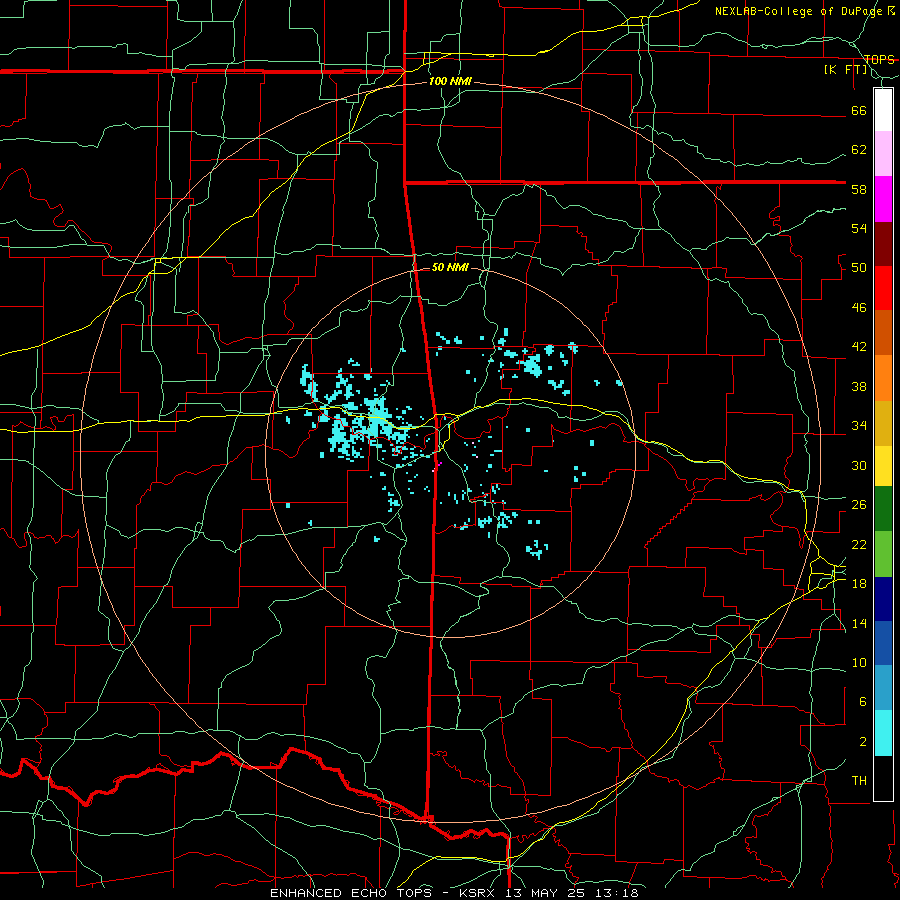Viewport: 900px width, 900px height.
Task: Click the dark red 54 kft swatch
Action: click(x=883, y=244)
